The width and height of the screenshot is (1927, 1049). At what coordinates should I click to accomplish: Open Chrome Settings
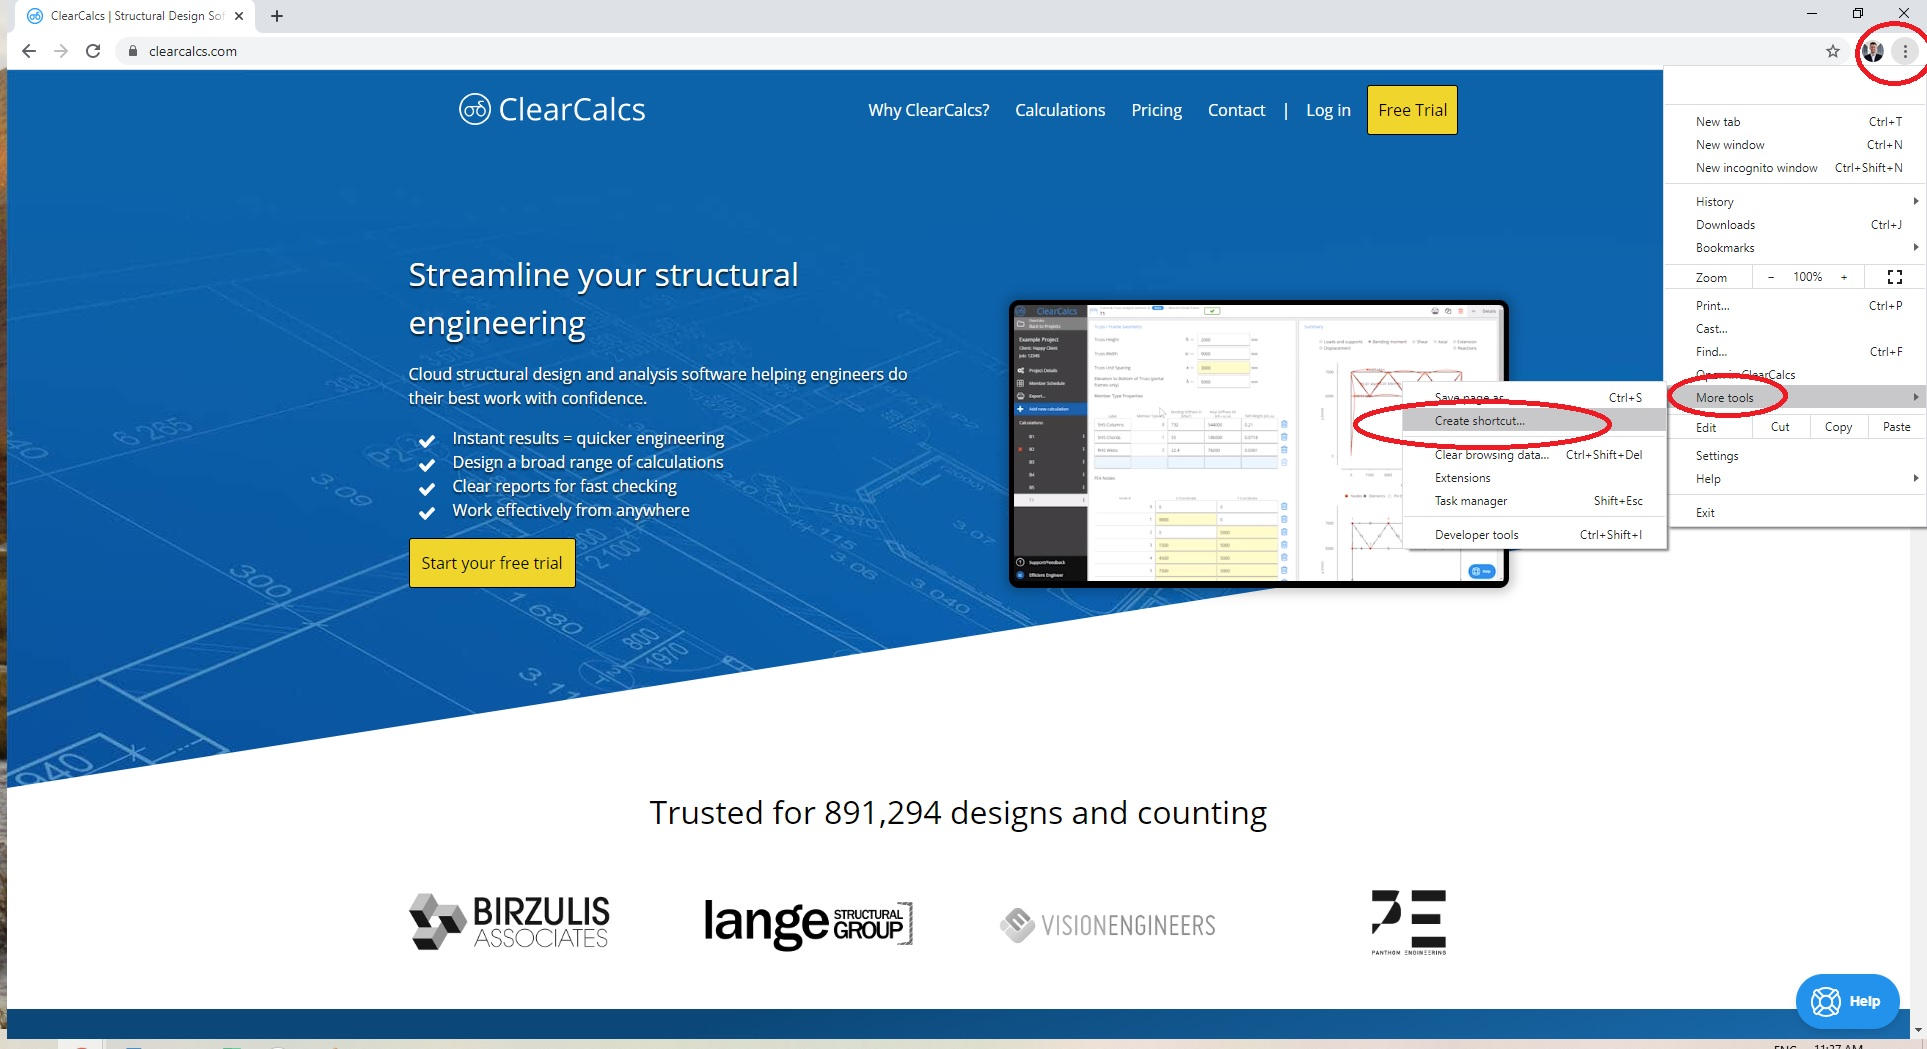[1797, 456]
